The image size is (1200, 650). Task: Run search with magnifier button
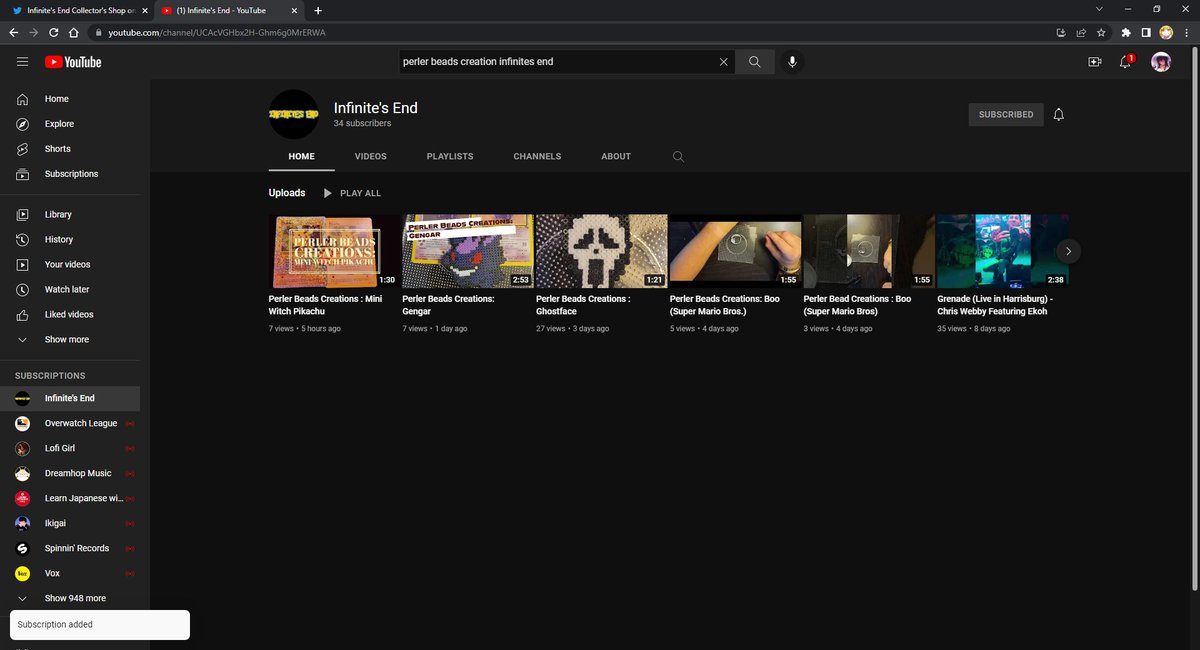click(x=755, y=62)
